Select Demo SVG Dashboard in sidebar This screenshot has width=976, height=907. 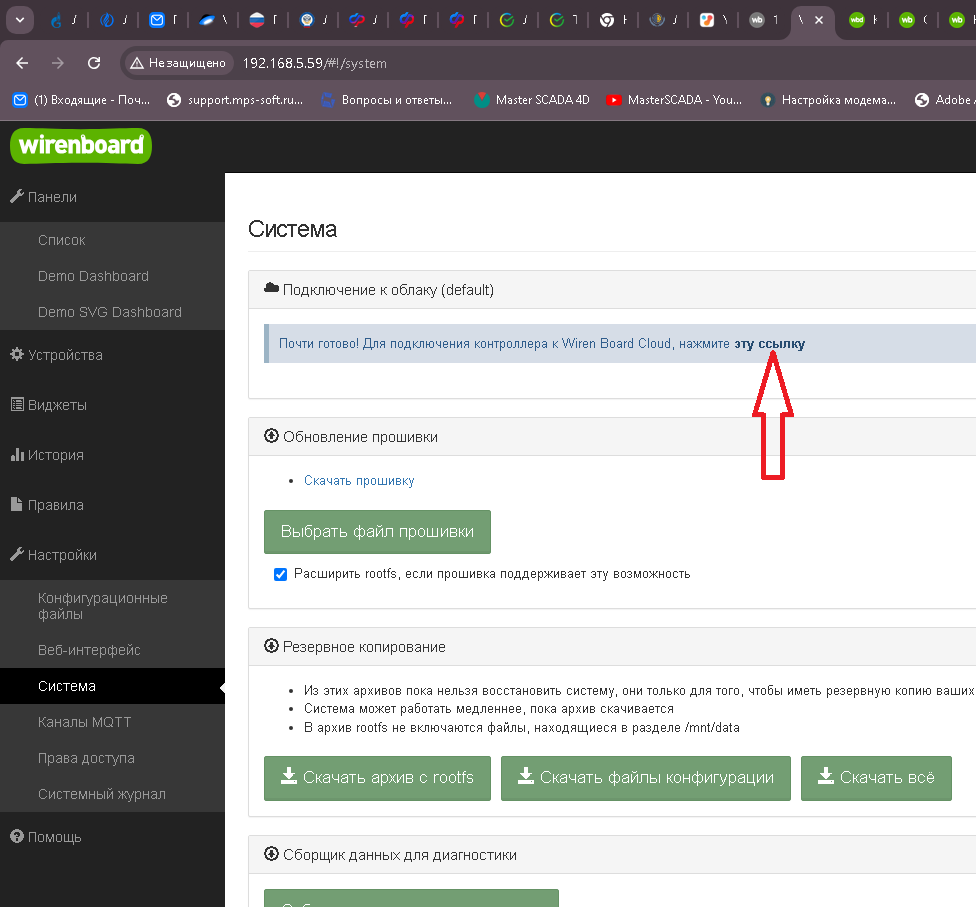pos(110,312)
